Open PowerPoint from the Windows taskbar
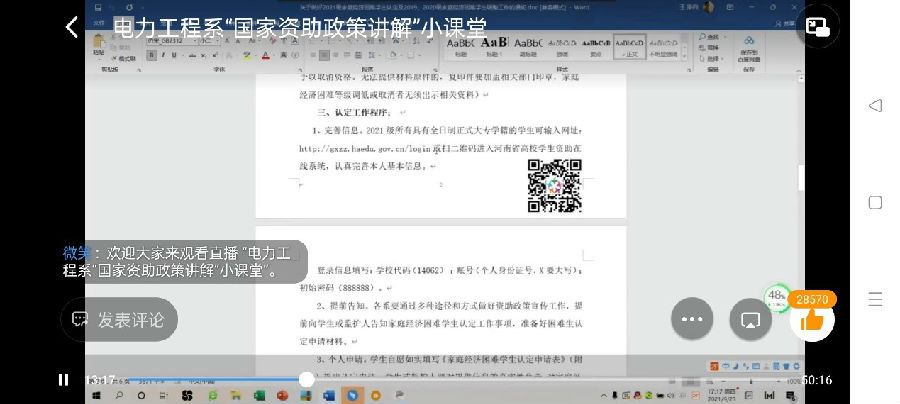Image resolution: width=900 pixels, height=404 pixels. (282, 395)
